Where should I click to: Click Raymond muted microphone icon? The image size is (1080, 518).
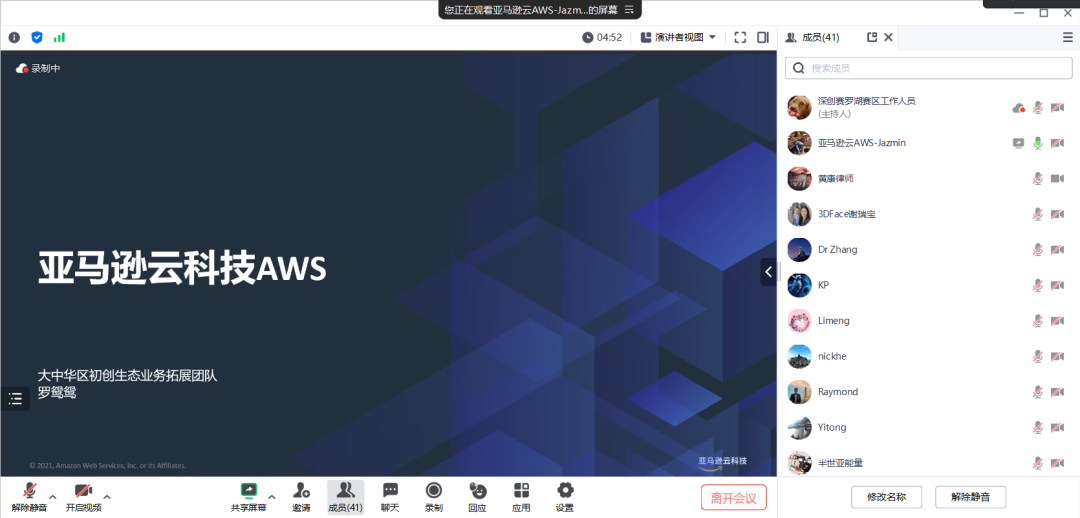point(1037,391)
